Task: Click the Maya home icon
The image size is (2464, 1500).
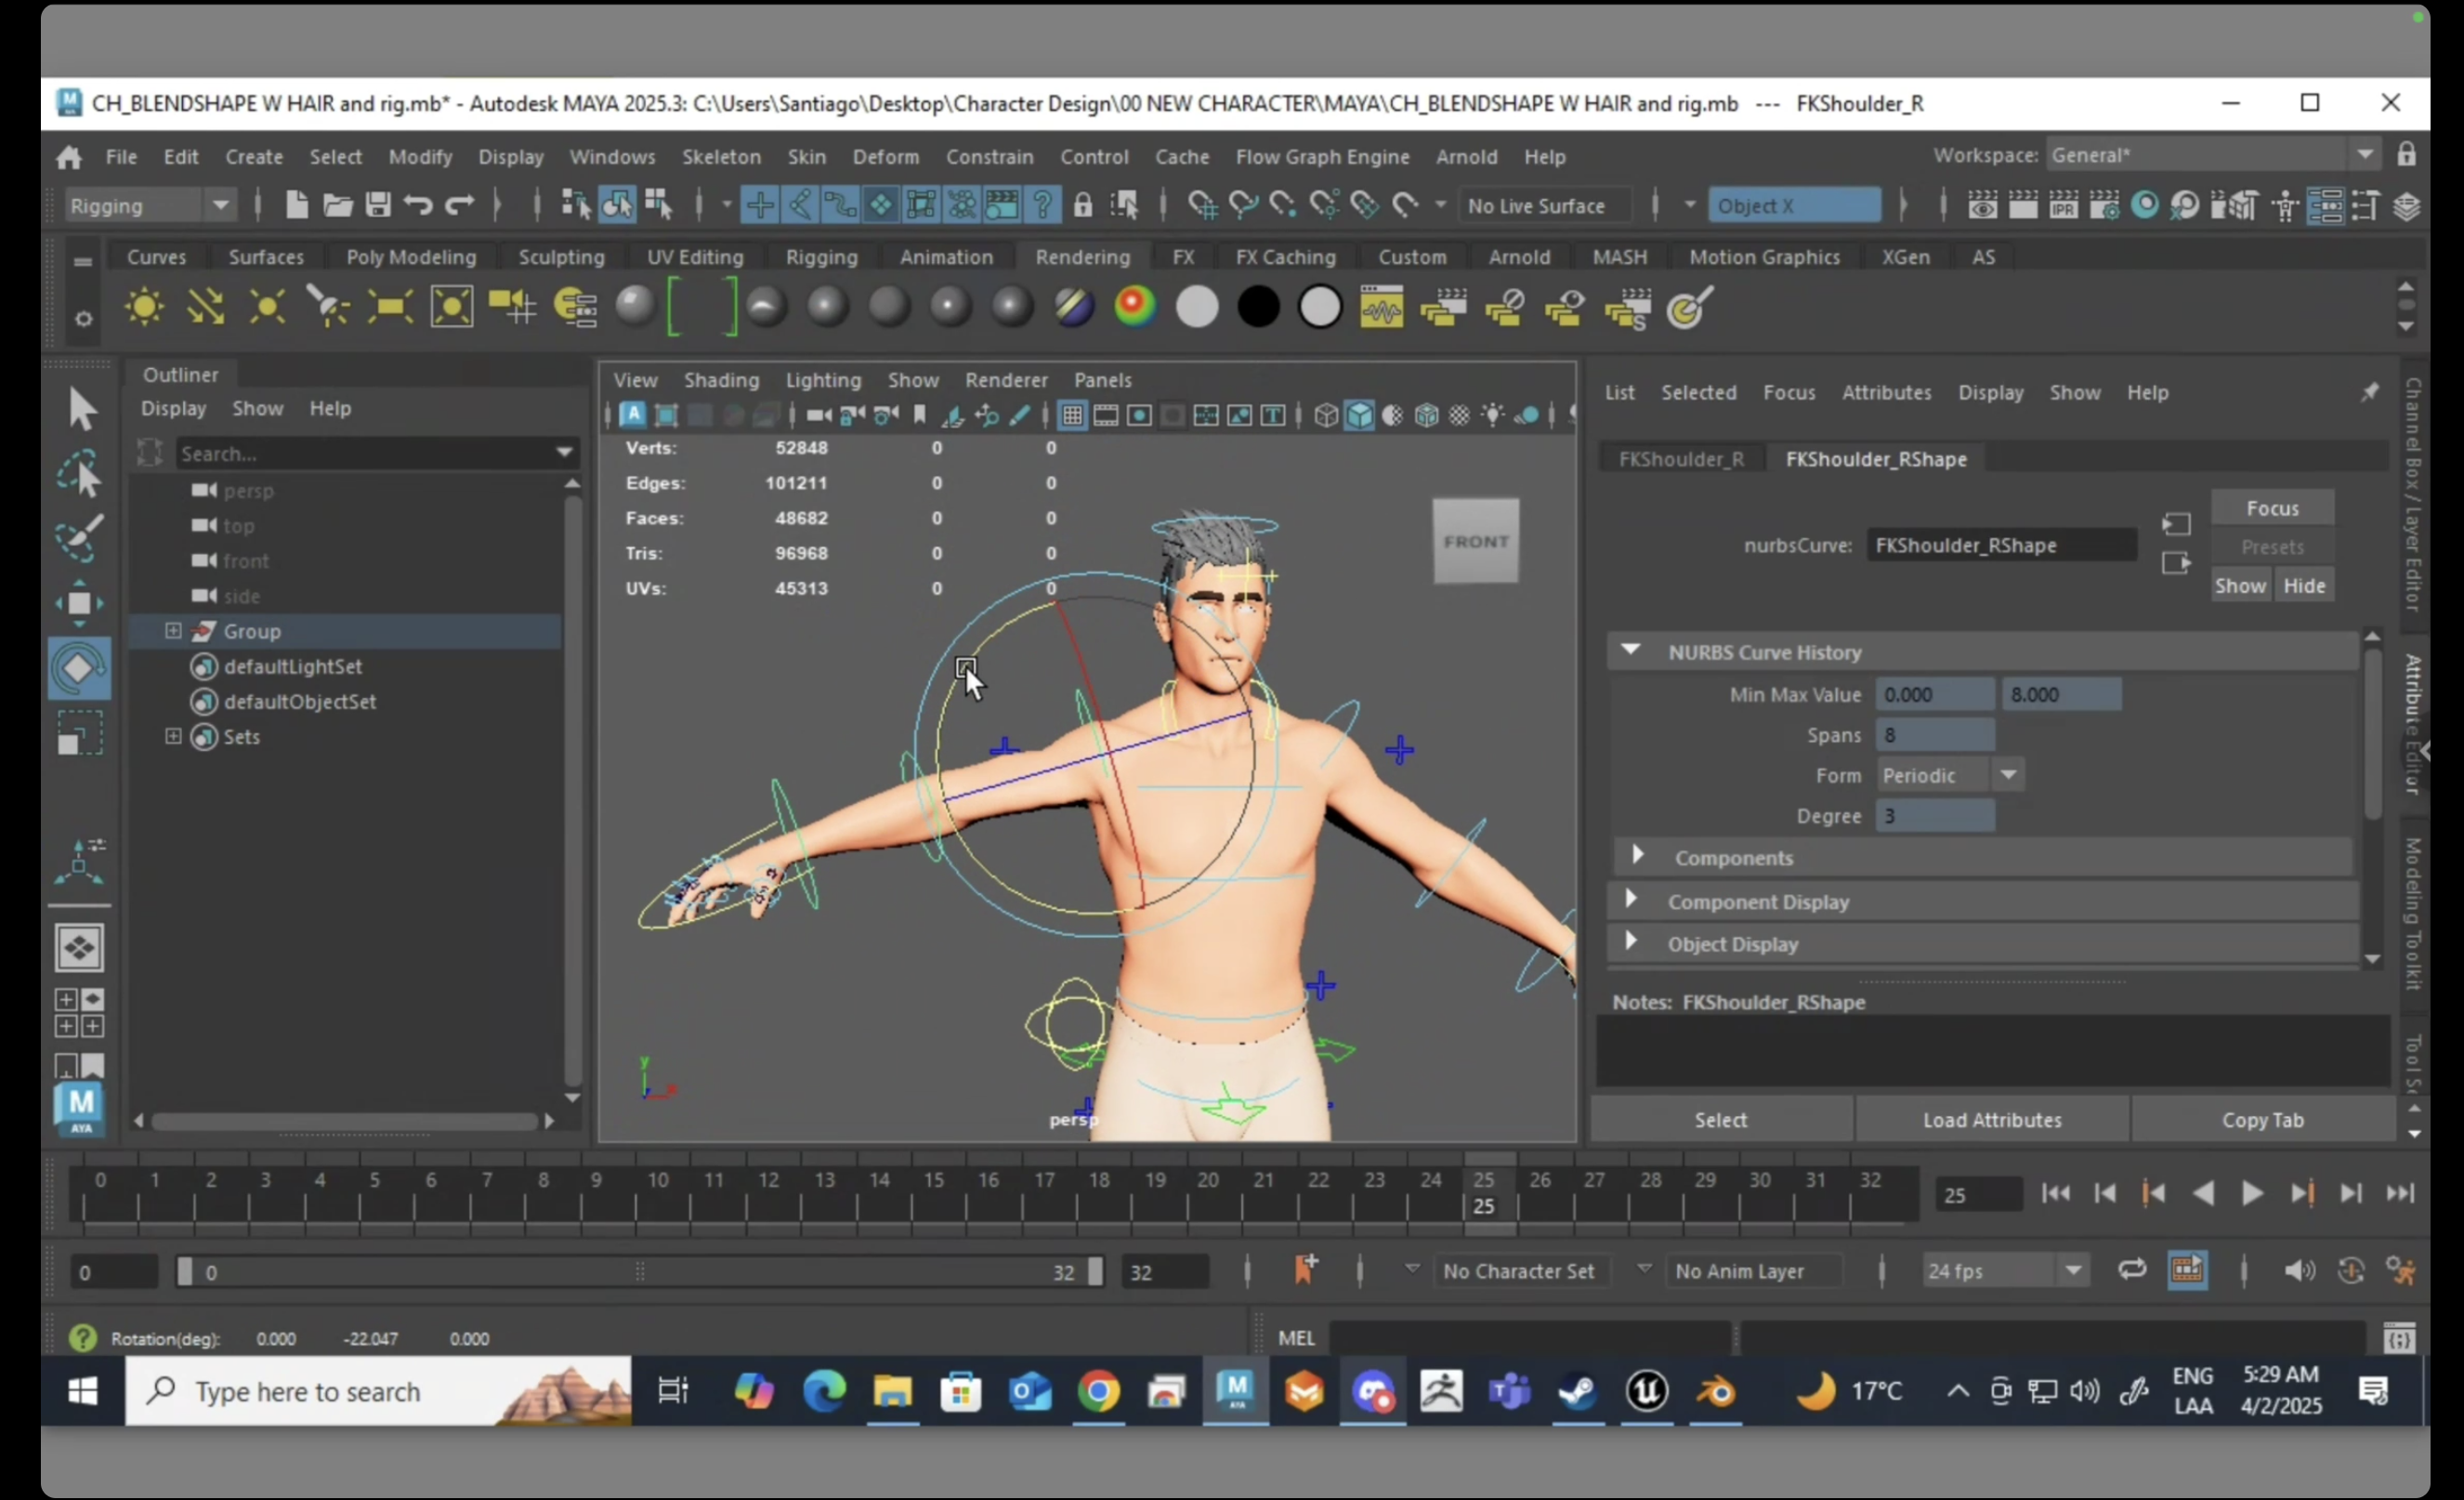Action: [69, 157]
